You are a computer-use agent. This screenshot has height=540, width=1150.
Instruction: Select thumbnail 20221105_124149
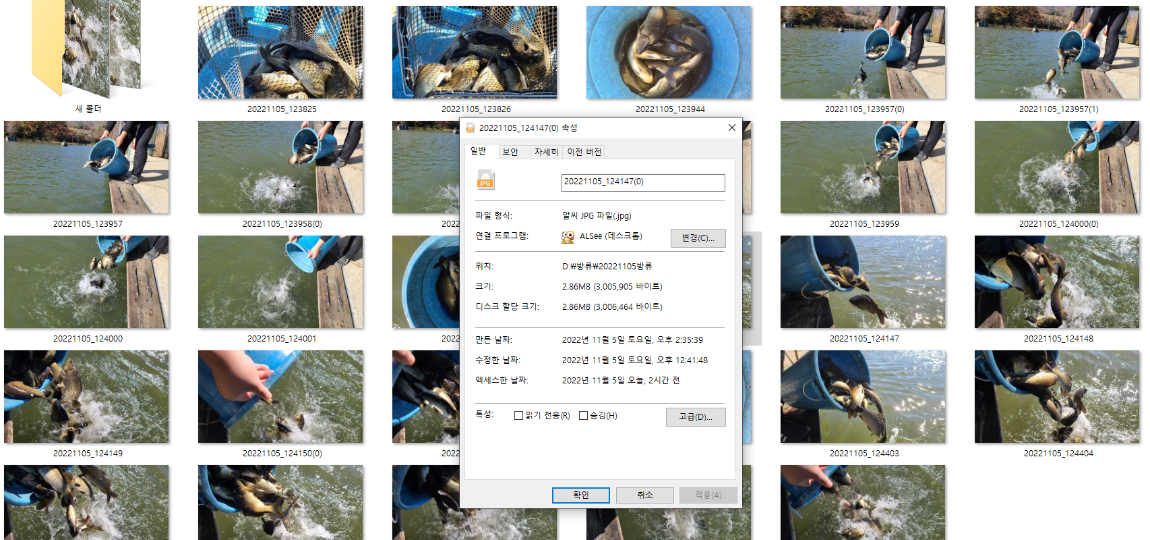[87, 396]
